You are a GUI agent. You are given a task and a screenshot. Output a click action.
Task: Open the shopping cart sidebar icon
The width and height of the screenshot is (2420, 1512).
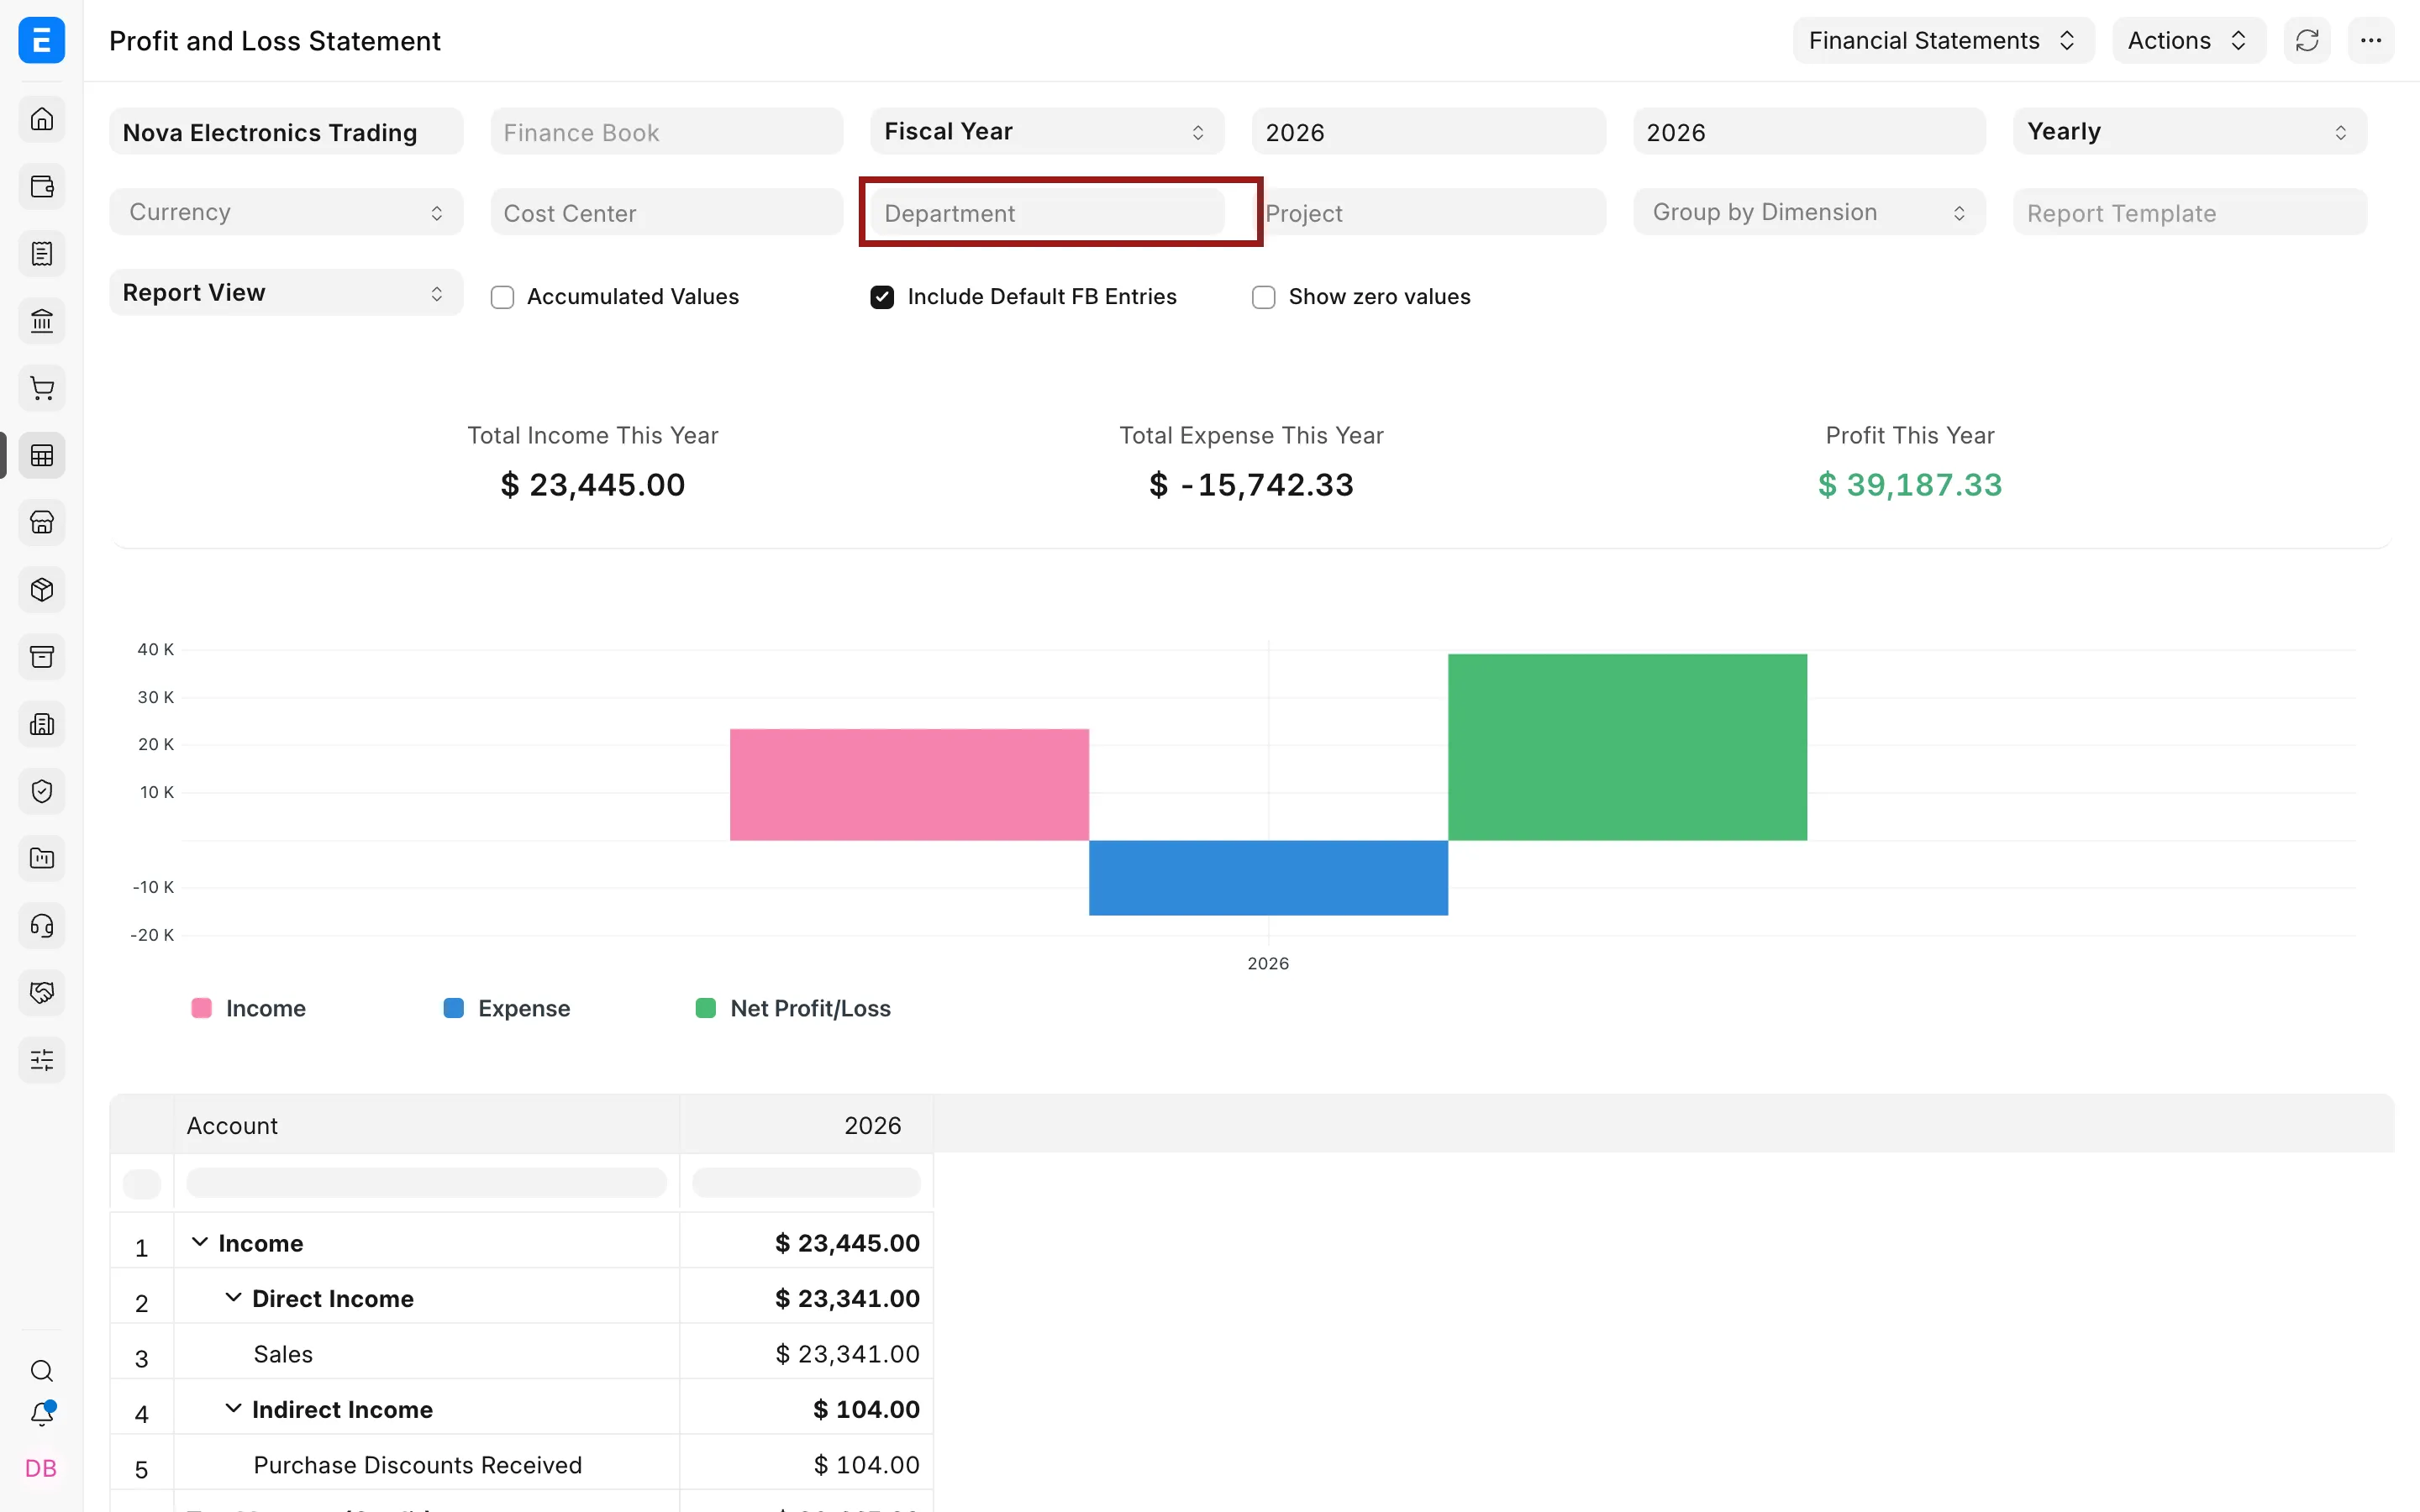pos(41,388)
